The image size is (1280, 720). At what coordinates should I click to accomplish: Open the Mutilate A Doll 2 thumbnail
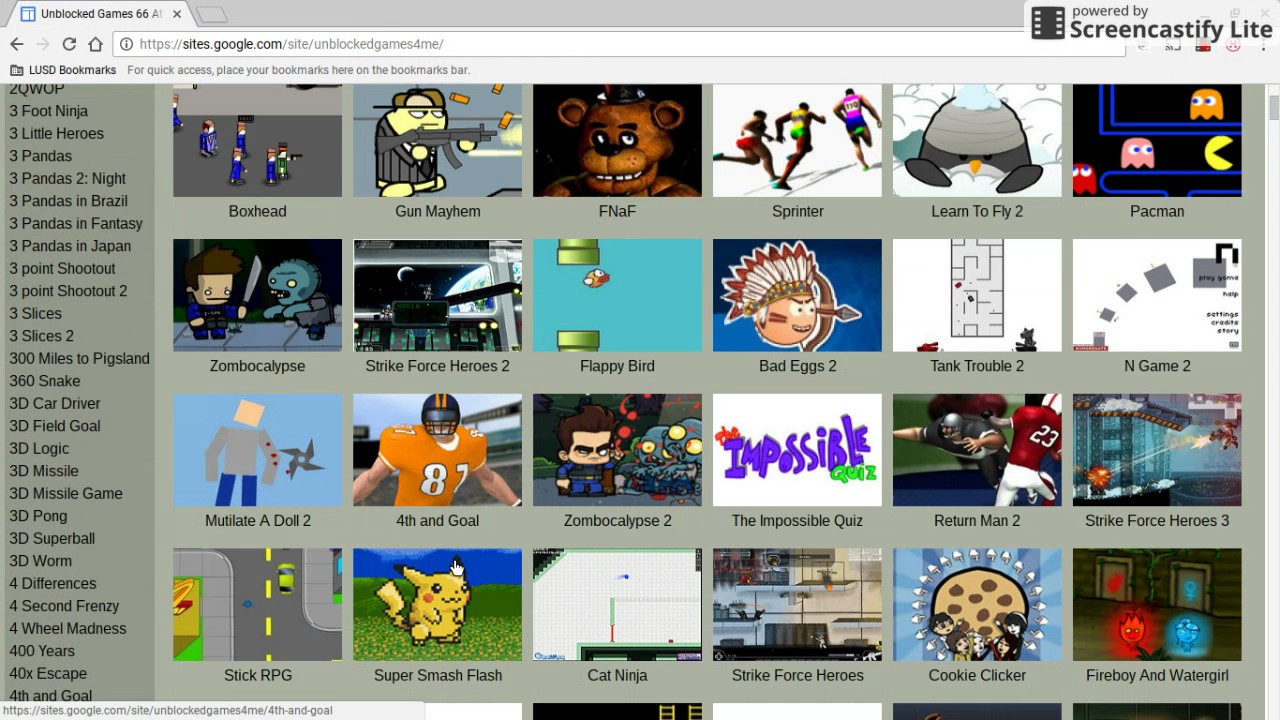pyautogui.click(x=257, y=450)
